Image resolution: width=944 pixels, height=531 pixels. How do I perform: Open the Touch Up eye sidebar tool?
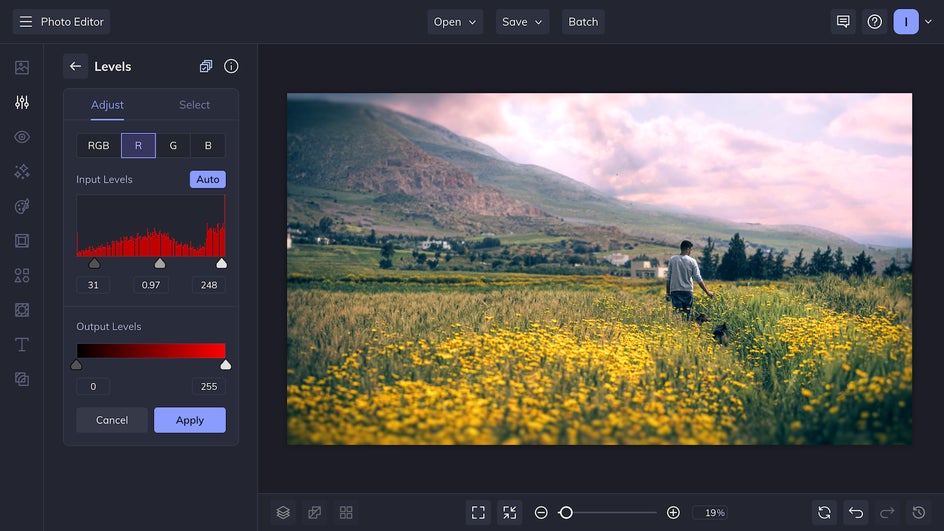click(x=22, y=137)
